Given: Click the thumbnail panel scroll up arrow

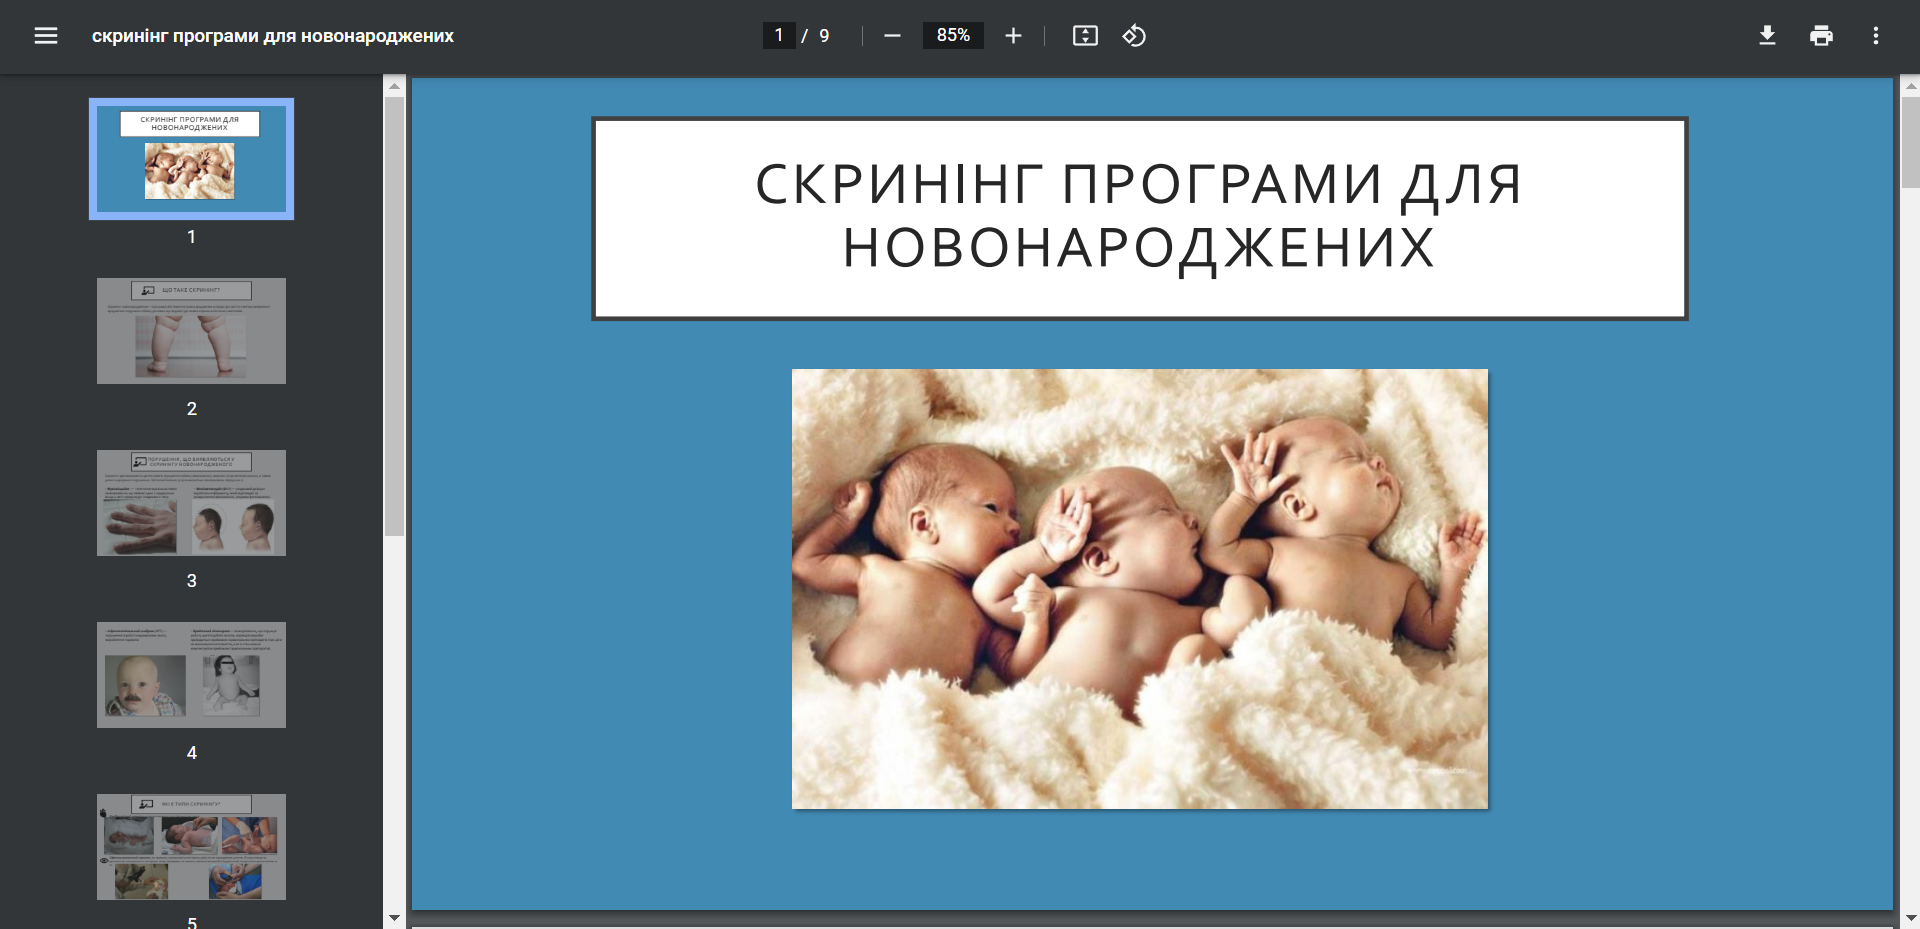Looking at the screenshot, I should (x=394, y=86).
